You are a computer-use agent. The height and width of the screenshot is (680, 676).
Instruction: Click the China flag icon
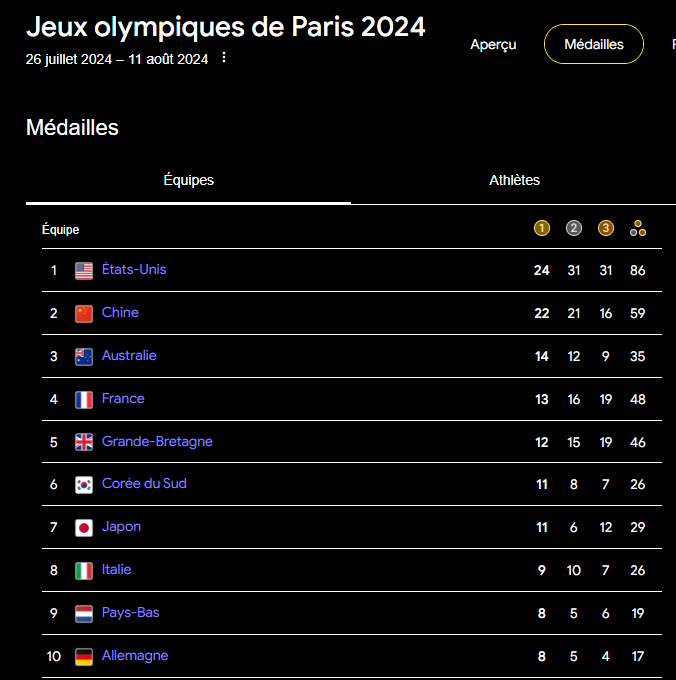click(x=84, y=313)
